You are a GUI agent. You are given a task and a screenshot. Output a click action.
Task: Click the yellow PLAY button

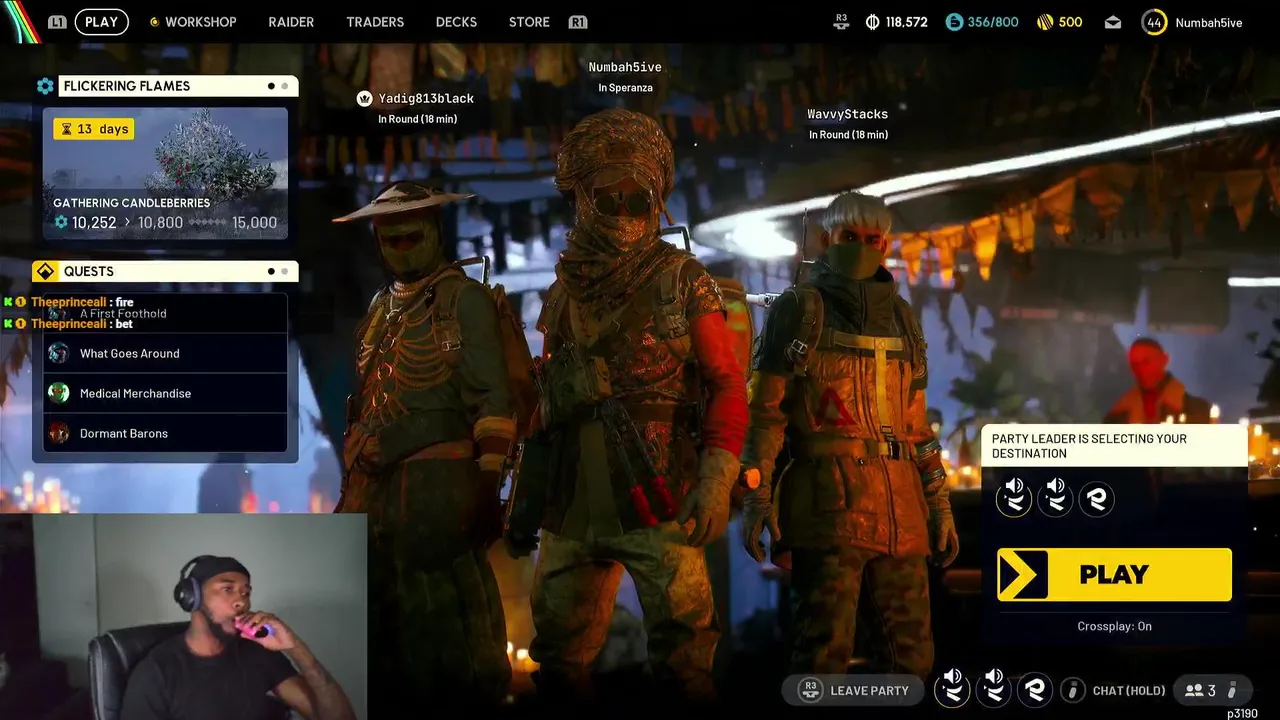[1114, 574]
